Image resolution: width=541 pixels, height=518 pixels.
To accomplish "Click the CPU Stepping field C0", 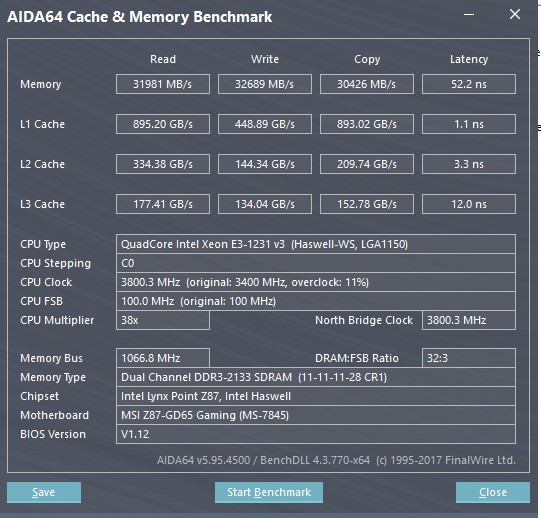I will [x=316, y=263].
